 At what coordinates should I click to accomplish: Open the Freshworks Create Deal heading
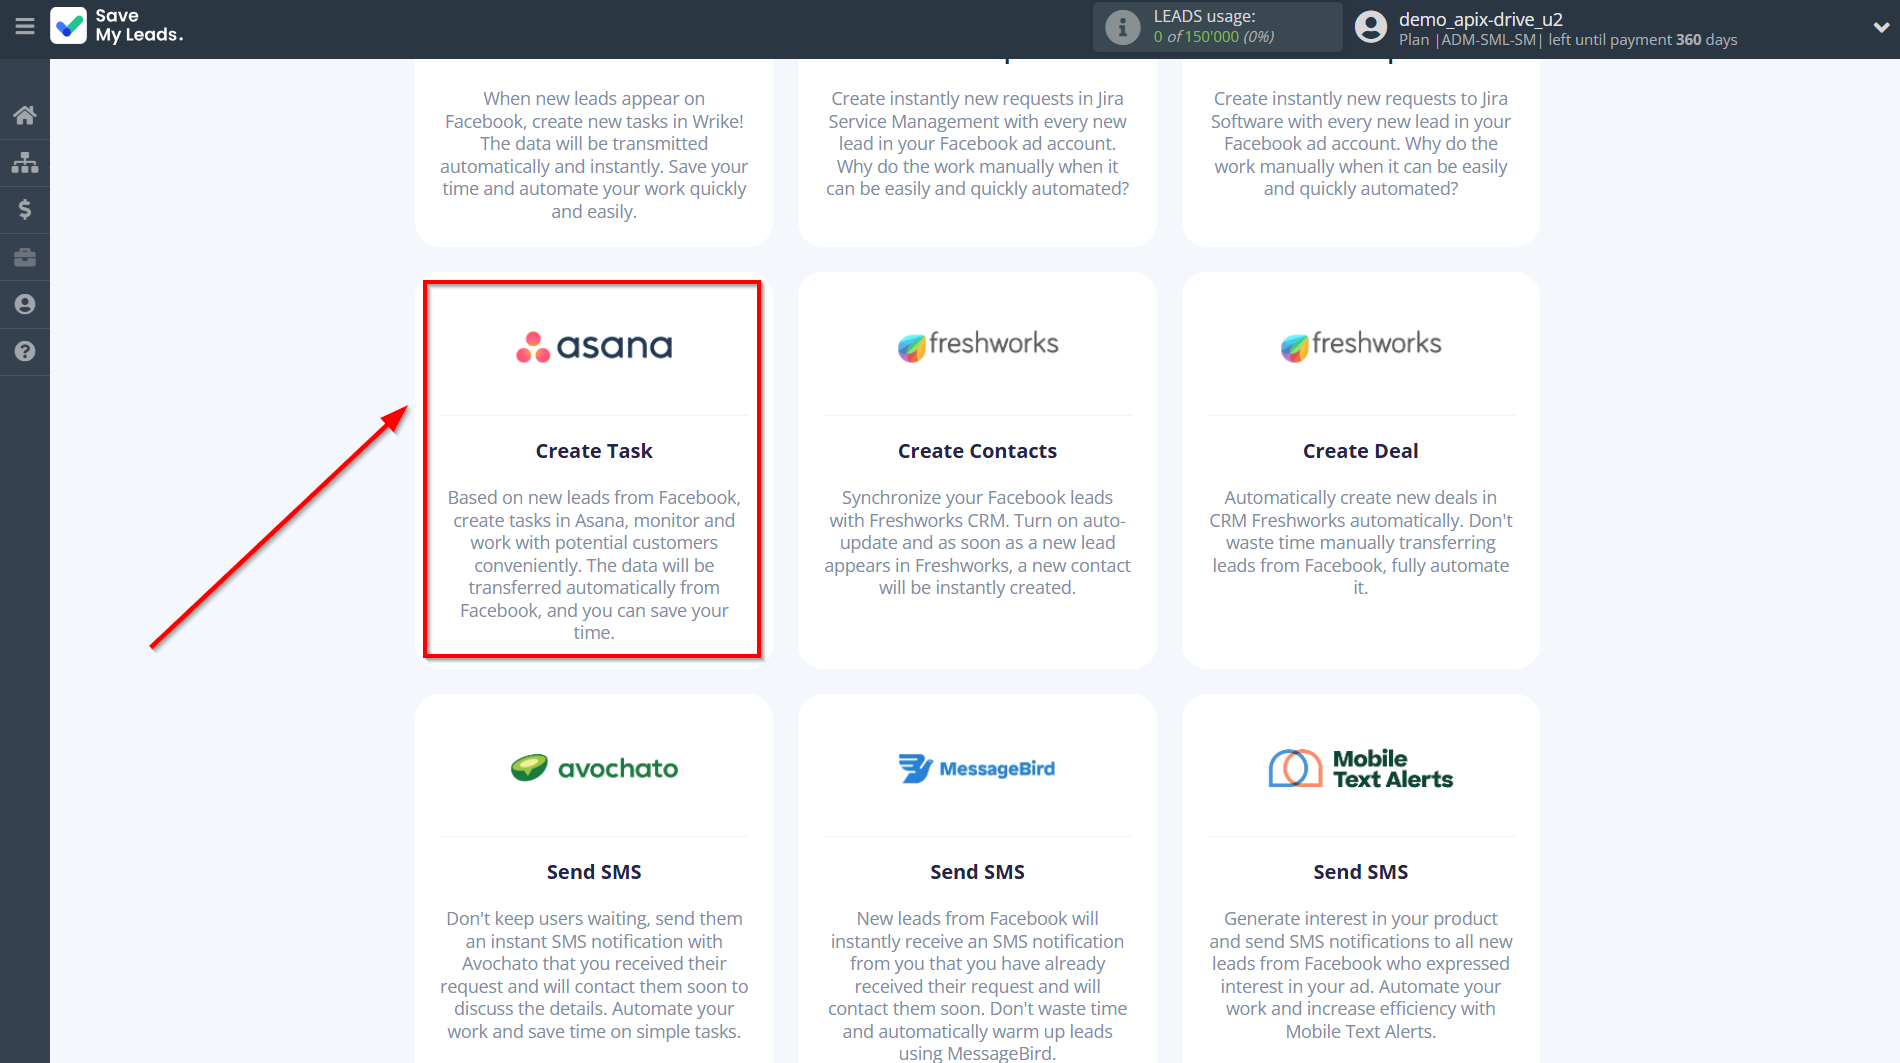(1360, 451)
